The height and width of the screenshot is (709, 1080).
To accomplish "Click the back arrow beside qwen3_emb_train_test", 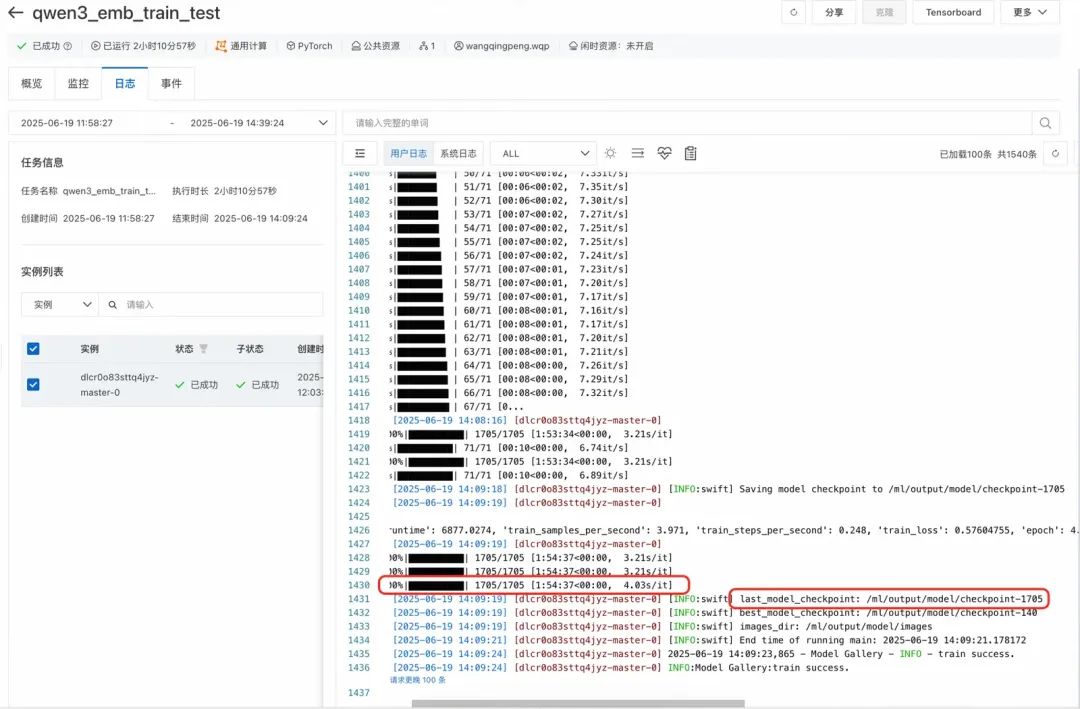I will [15, 14].
